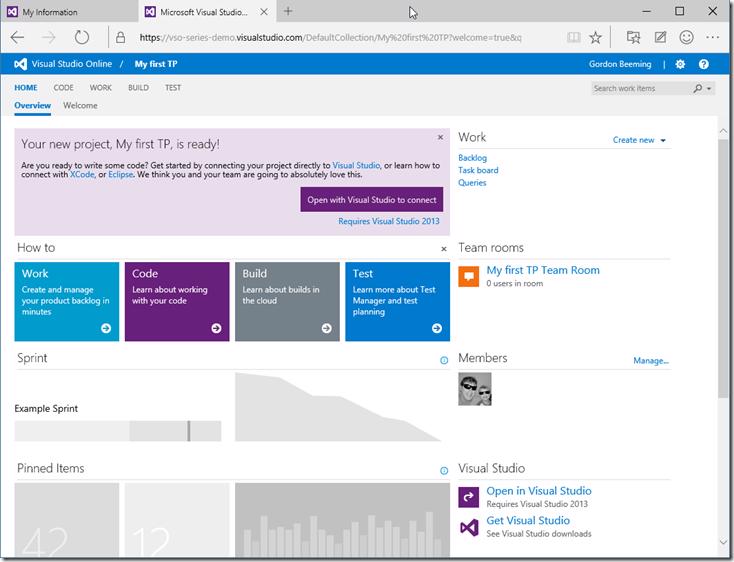The height and width of the screenshot is (562, 734).
Task: Expand the Create new dropdown
Action: click(639, 140)
